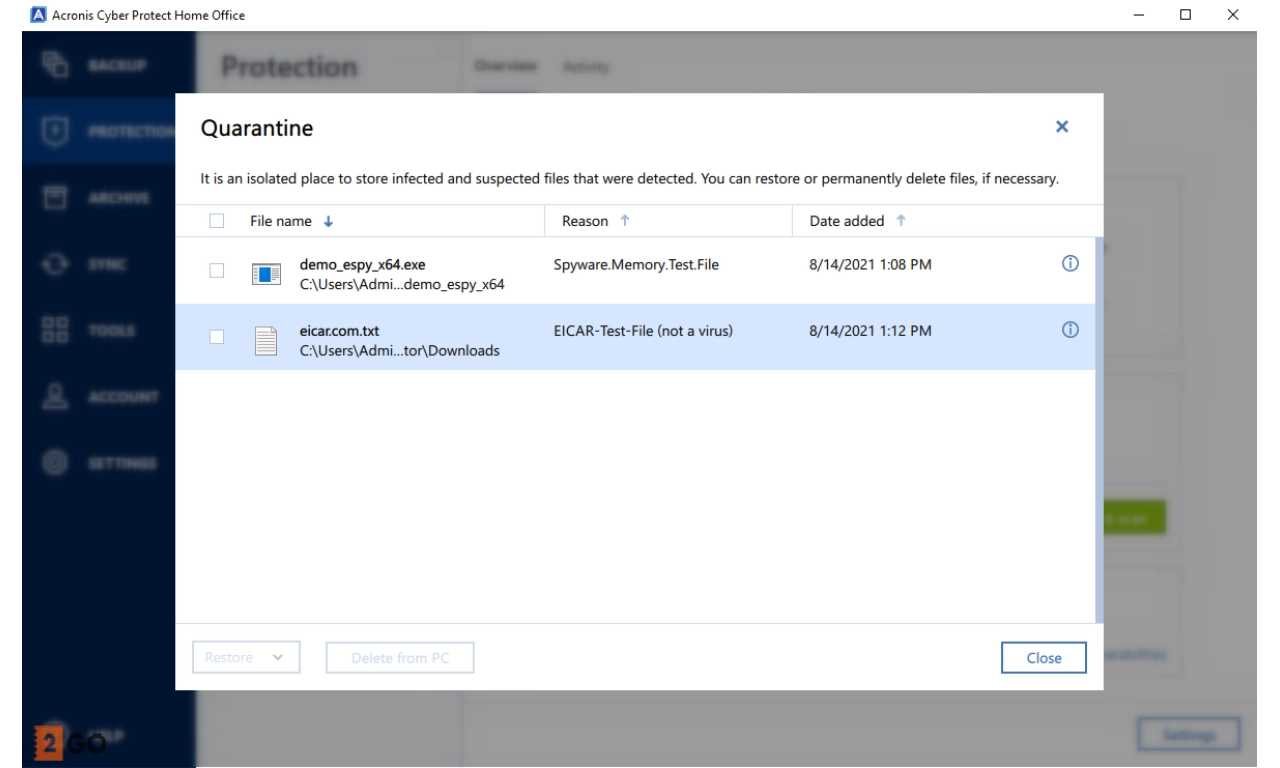Click the green scan button behind dialog

coord(1135,517)
